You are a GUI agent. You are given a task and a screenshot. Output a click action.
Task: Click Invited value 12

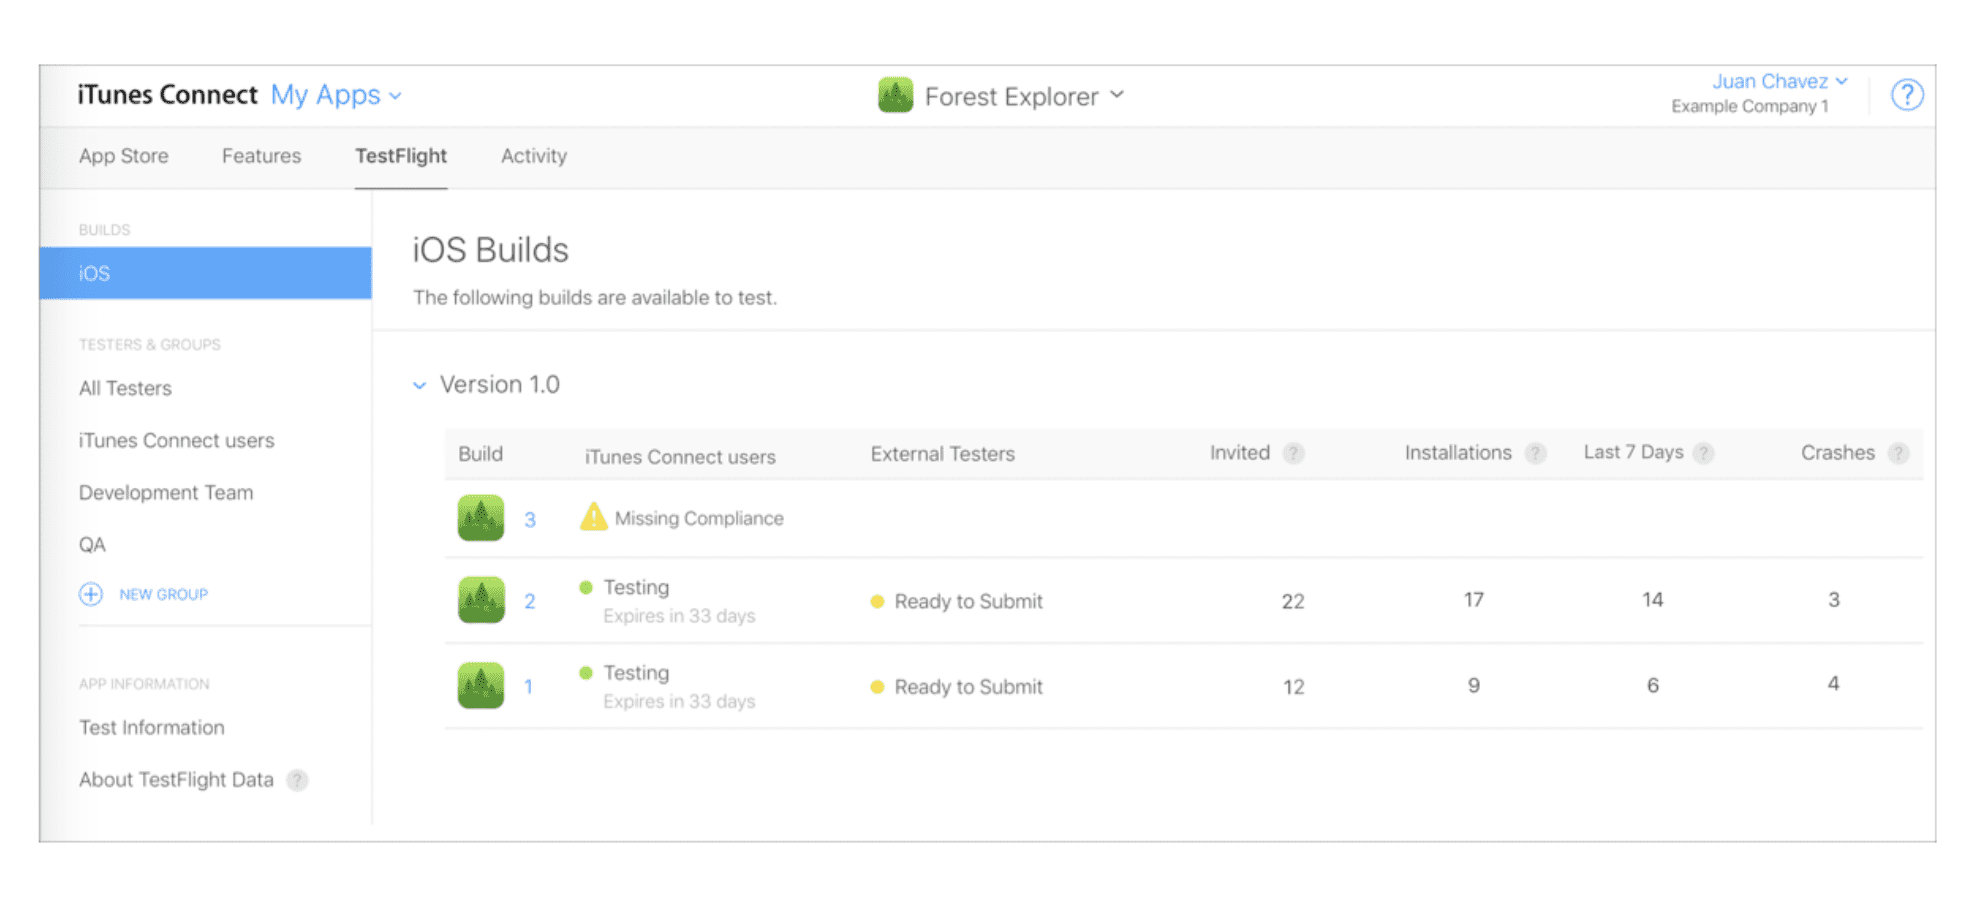coord(1293,687)
